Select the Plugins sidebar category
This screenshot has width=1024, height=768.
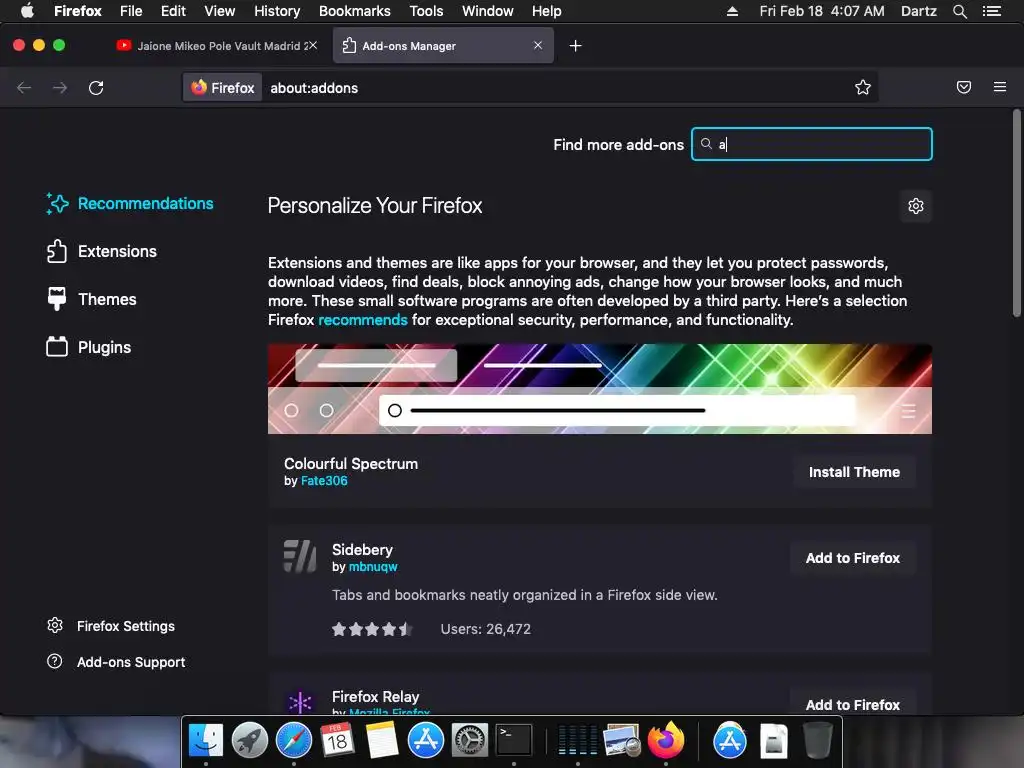pos(89,347)
